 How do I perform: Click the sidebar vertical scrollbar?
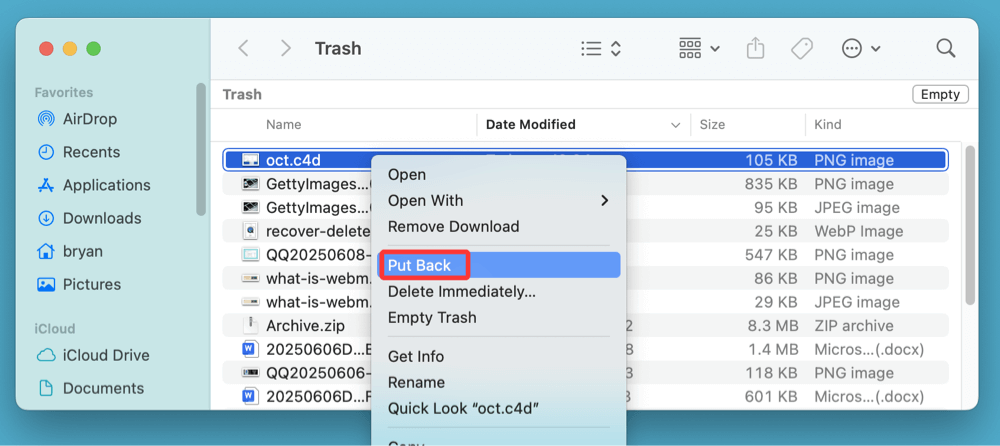[201, 149]
